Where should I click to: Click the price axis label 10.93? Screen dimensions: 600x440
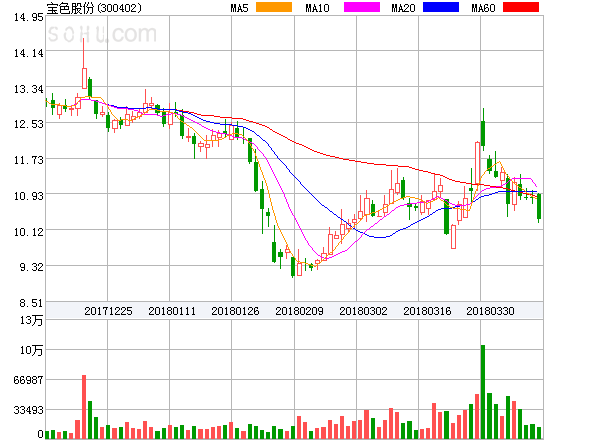29,196
